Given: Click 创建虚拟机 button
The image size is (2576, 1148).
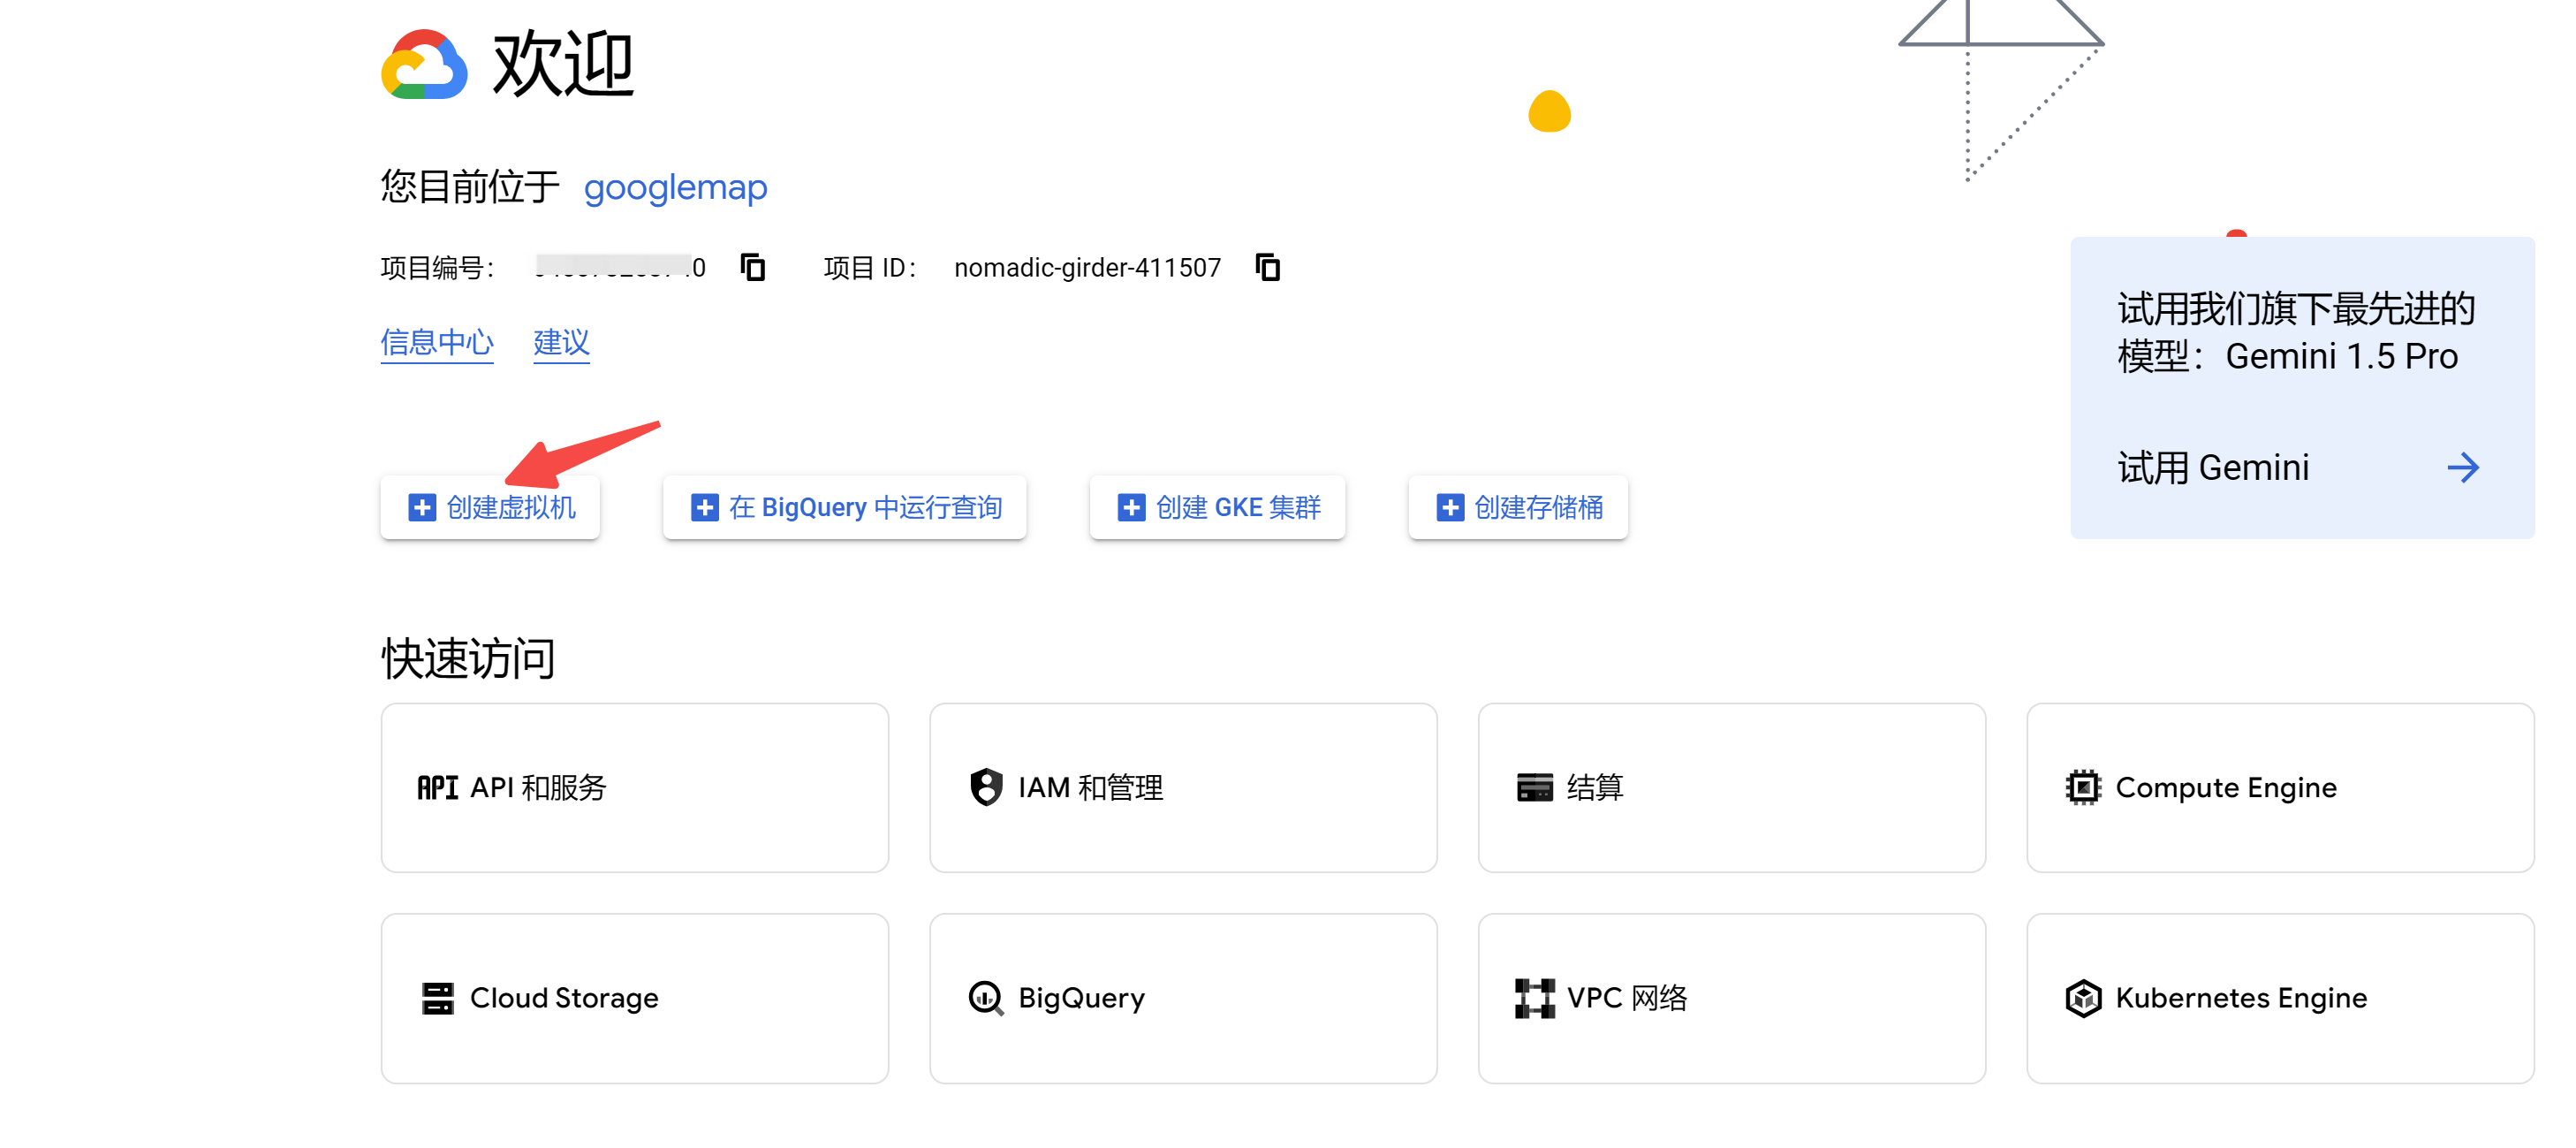Looking at the screenshot, I should 490,508.
